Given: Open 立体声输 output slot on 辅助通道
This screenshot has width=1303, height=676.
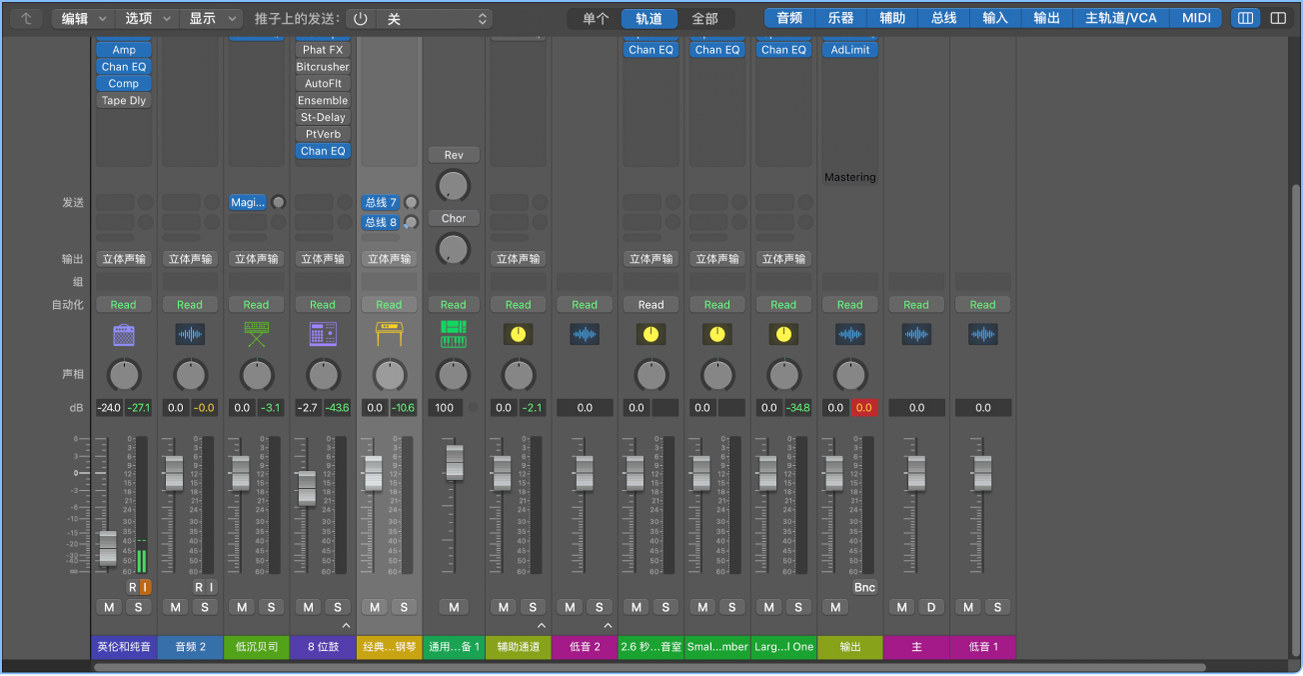Looking at the screenshot, I should point(518,259).
